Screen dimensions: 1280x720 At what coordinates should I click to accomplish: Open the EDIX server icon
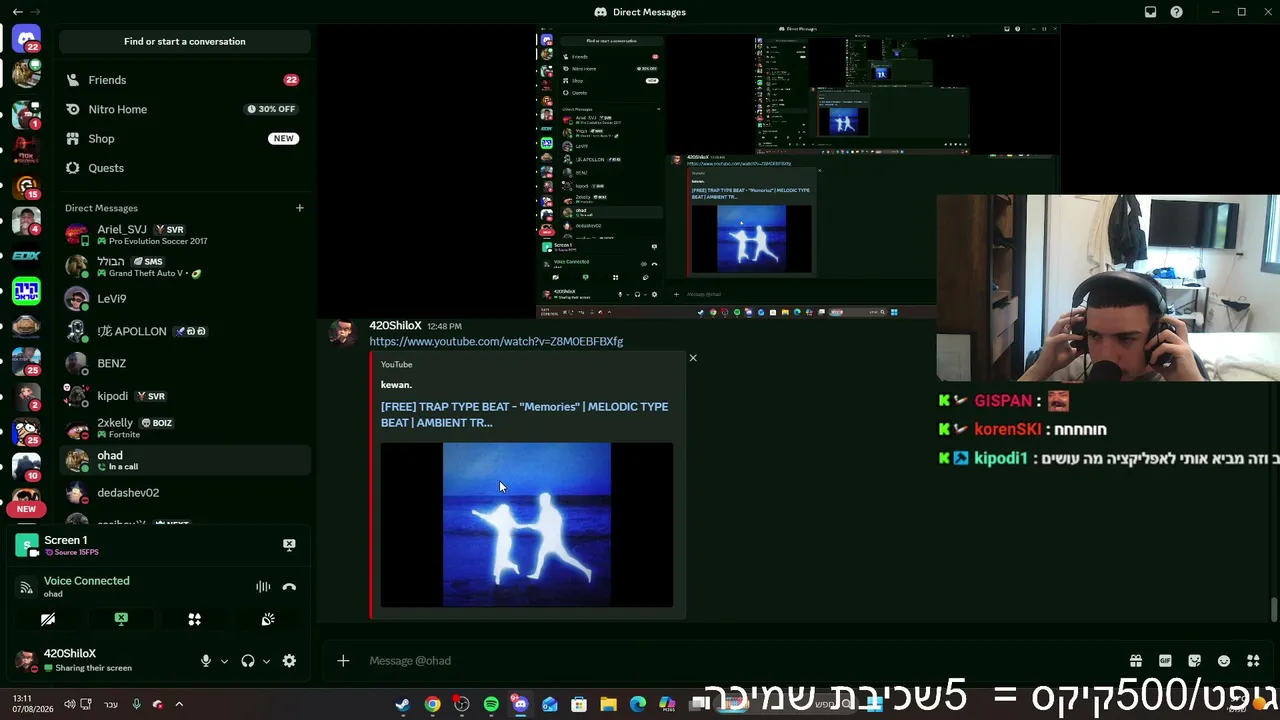[x=26, y=256]
